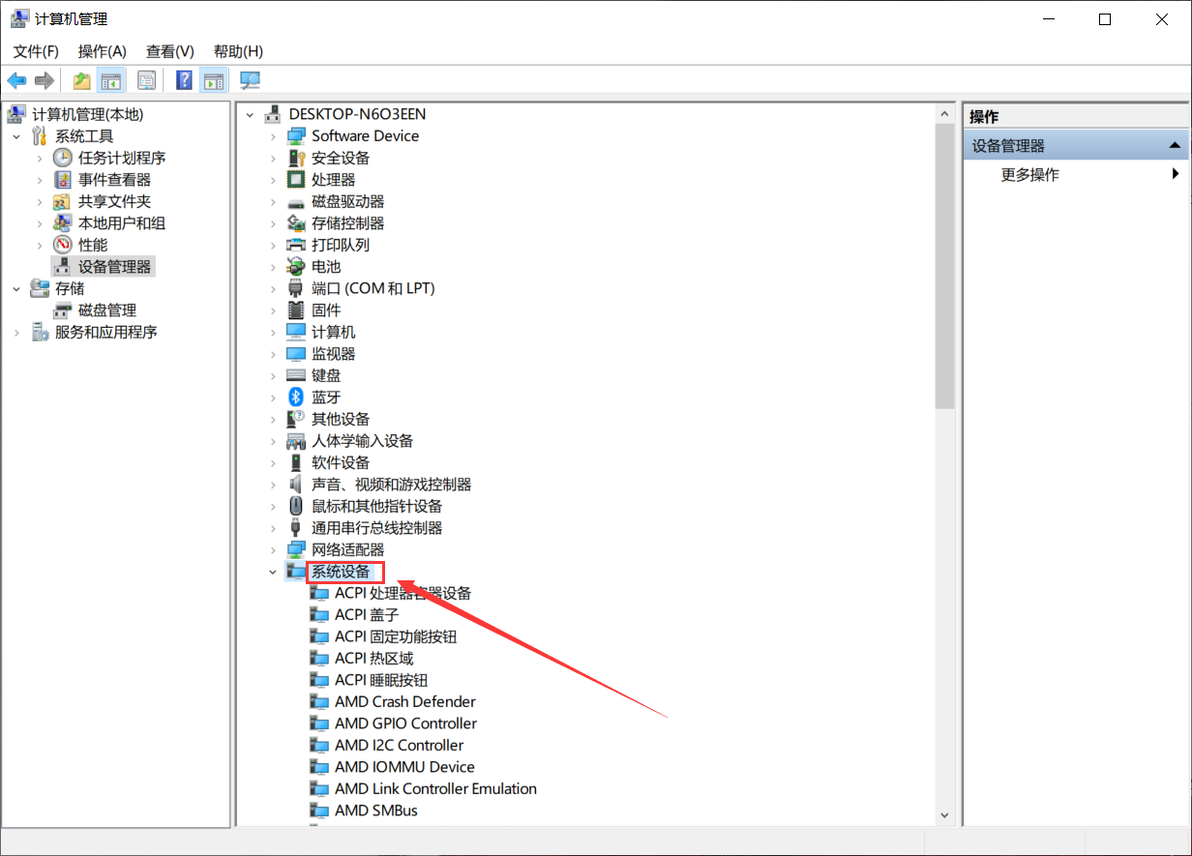This screenshot has width=1192, height=856.
Task: Collapse the 存储 tree node
Action: click(x=17, y=289)
